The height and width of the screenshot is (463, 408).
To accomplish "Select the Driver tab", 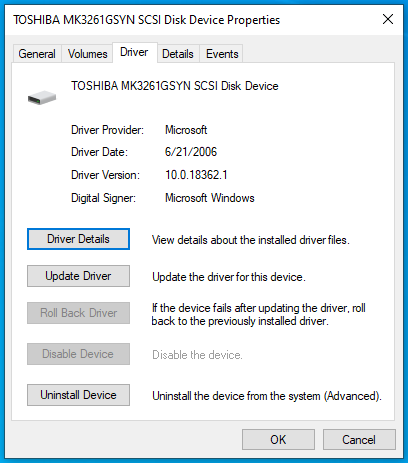I will pyautogui.click(x=134, y=52).
